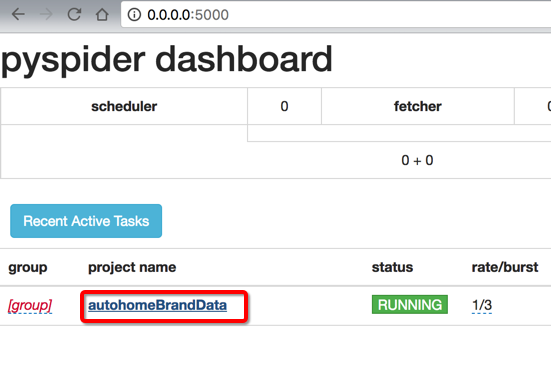Click the scheduler queue count 0

click(284, 106)
